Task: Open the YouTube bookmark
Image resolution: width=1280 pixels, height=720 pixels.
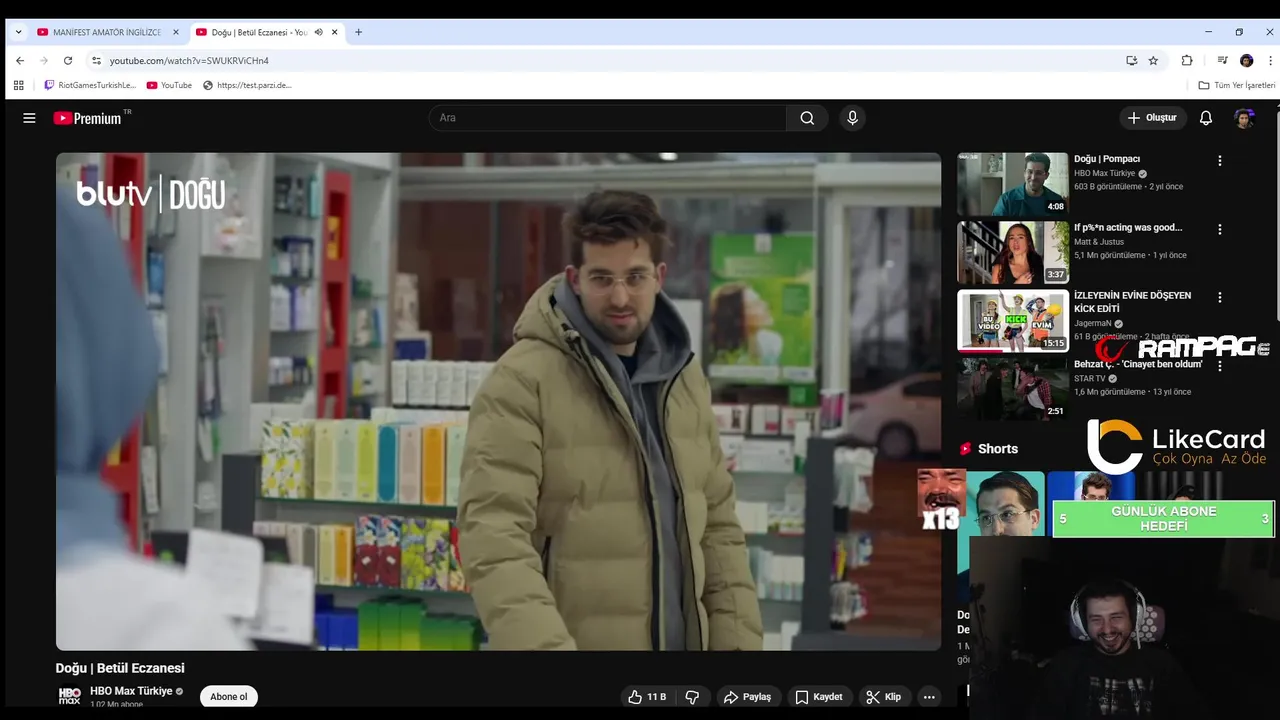Action: click(x=169, y=85)
